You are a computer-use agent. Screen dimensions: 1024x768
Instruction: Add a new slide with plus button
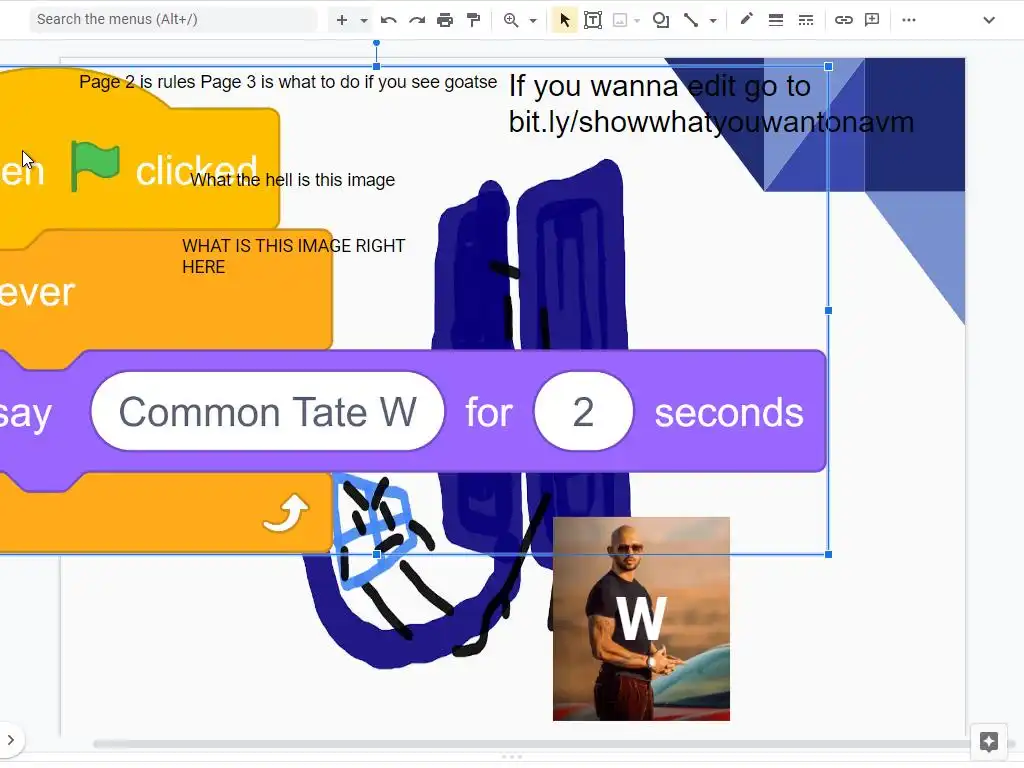click(x=342, y=20)
